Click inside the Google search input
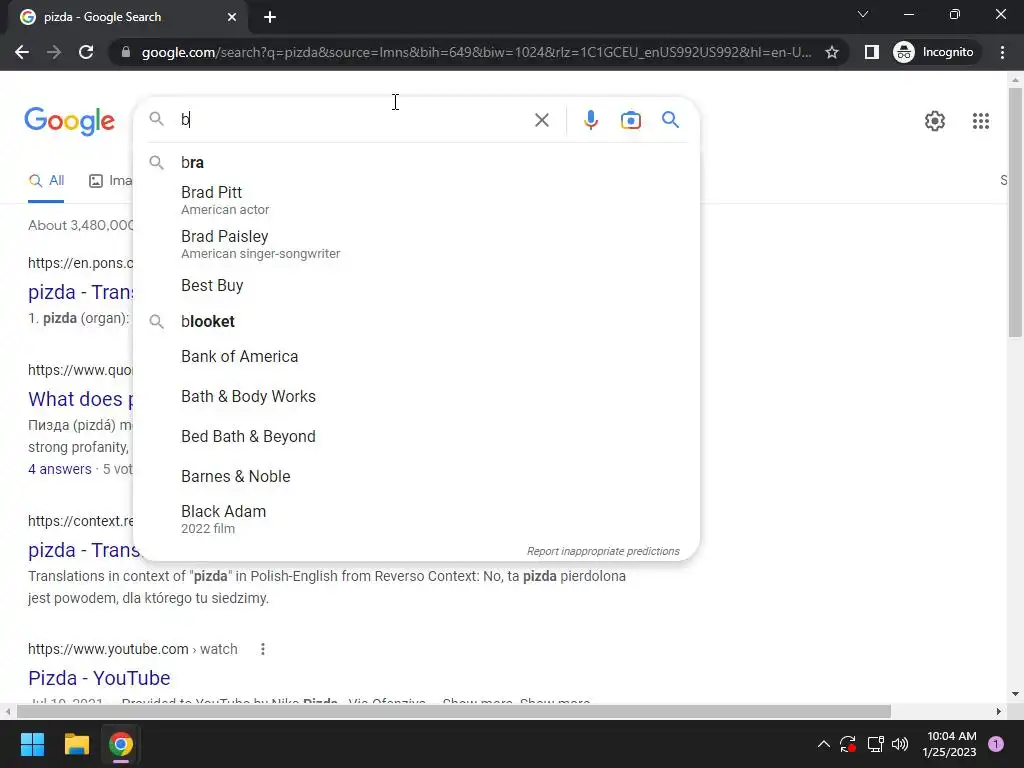Screen dimensions: 1024x768 click(x=353, y=120)
